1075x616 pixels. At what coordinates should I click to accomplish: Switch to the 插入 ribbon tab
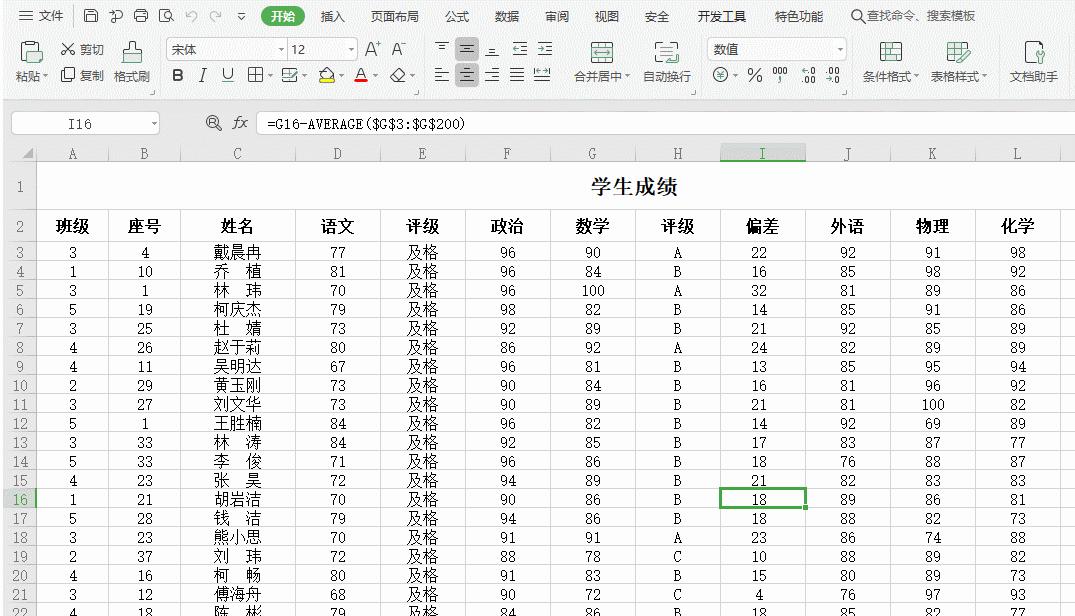(332, 16)
